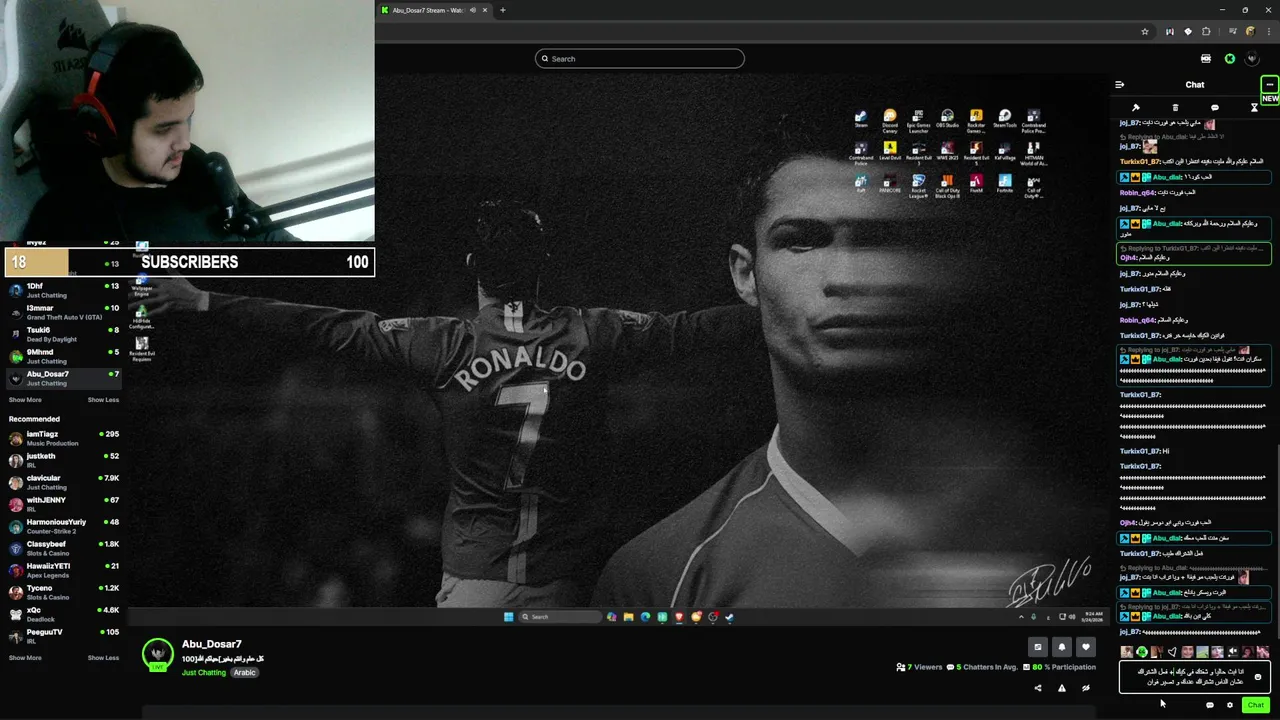Open Tsuki6 Dead By Daylight channel
1280x720 pixels.
tap(63, 334)
